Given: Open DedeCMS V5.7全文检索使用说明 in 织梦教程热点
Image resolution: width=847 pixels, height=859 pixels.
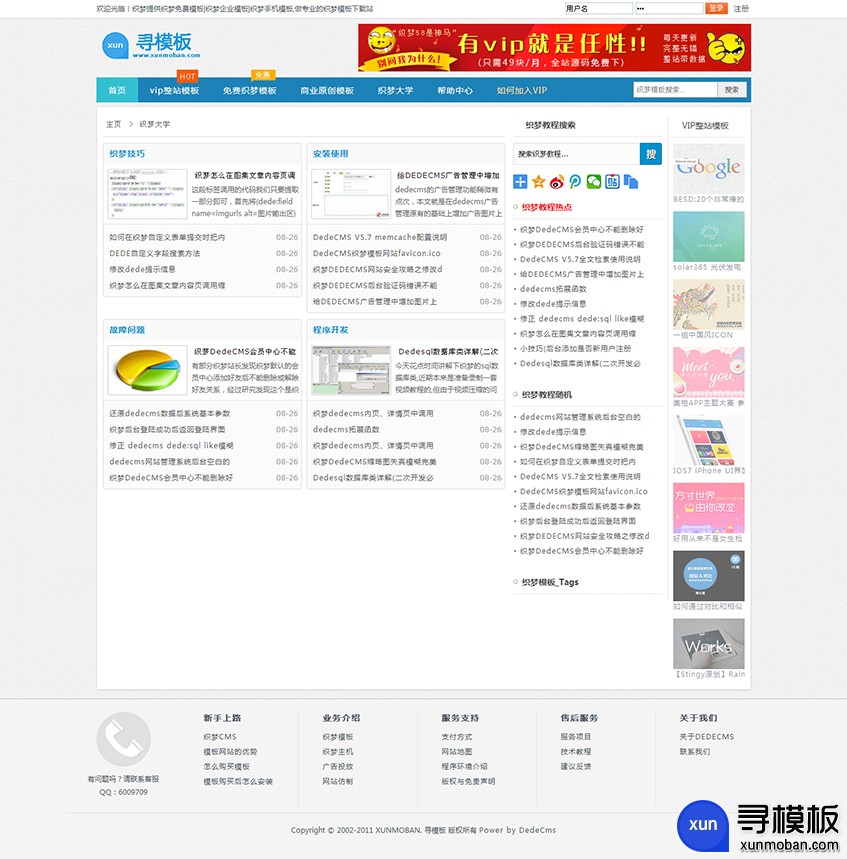Looking at the screenshot, I should point(580,259).
